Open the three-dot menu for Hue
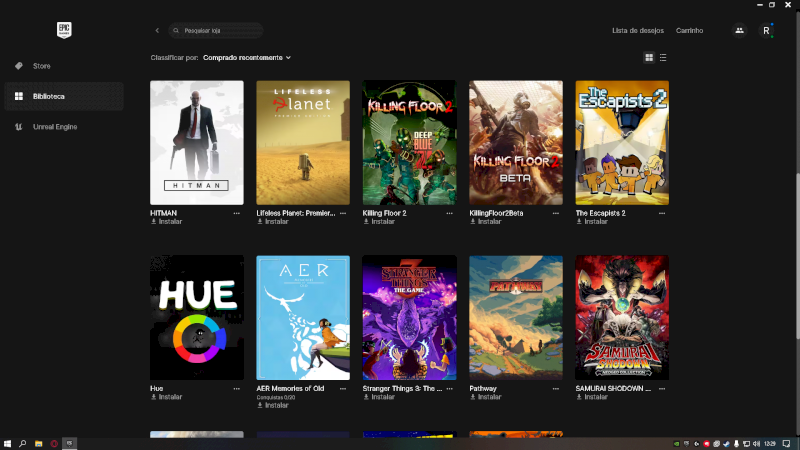Image resolution: width=800 pixels, height=450 pixels. 236,388
